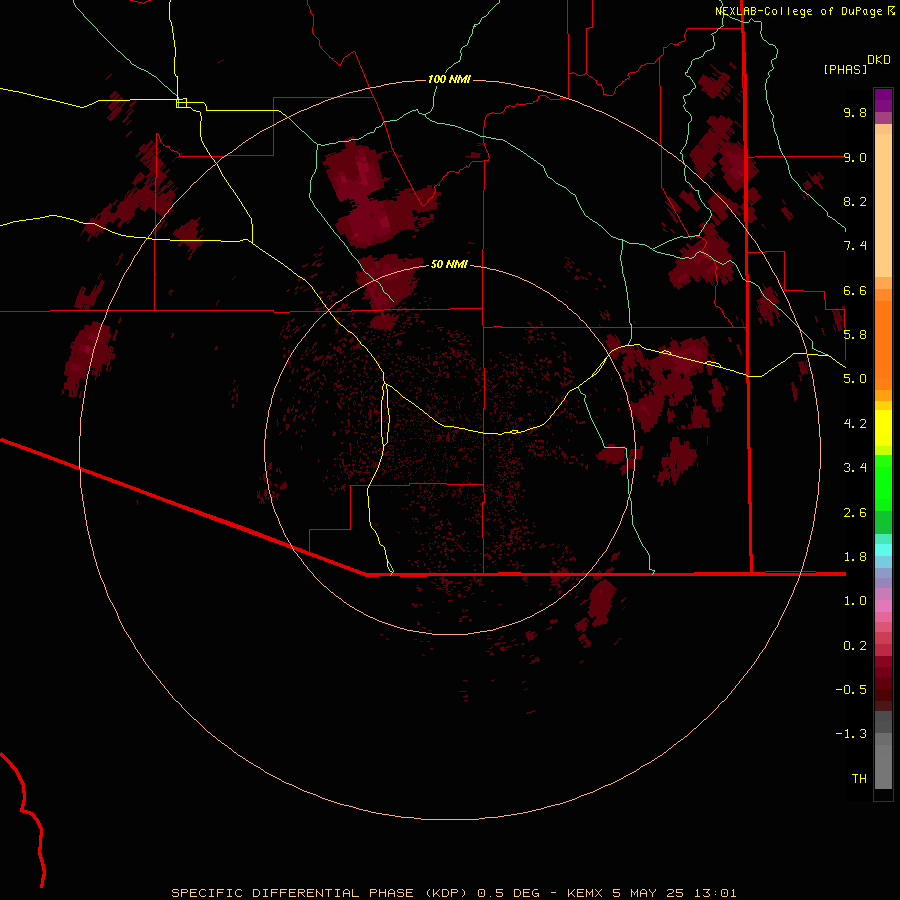The height and width of the screenshot is (900, 900).
Task: Select the 50 NMI range ring label
Action: [449, 264]
